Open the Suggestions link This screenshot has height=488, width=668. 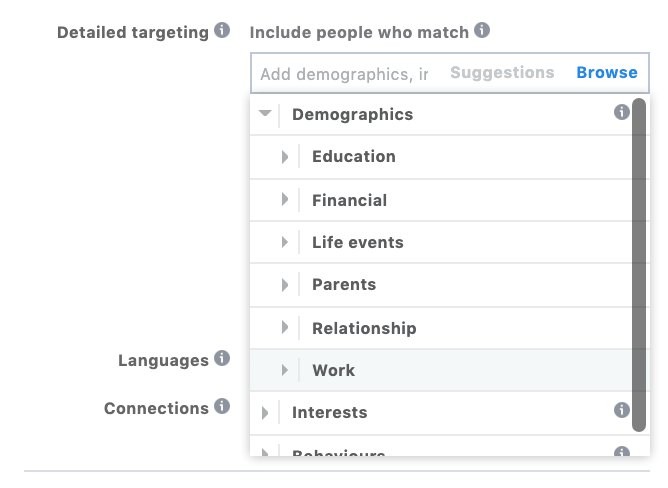[502, 73]
